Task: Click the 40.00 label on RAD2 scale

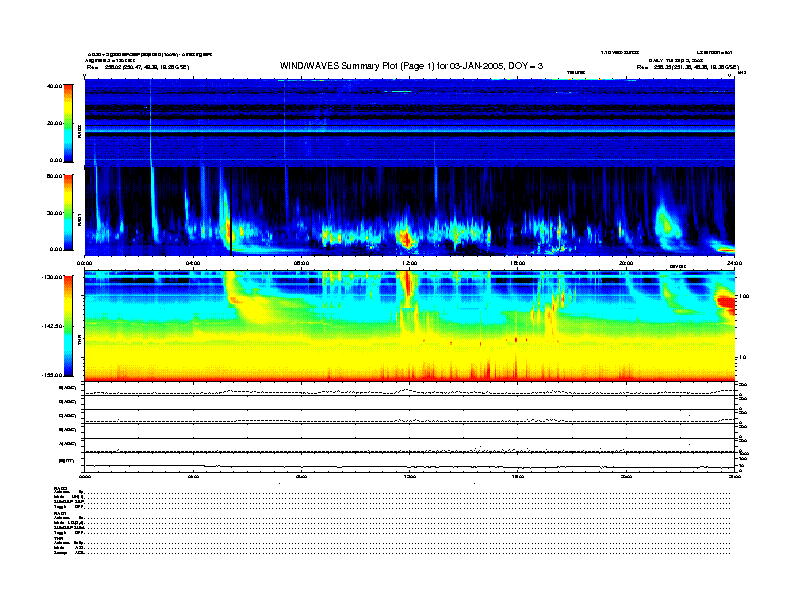Action: pos(54,86)
